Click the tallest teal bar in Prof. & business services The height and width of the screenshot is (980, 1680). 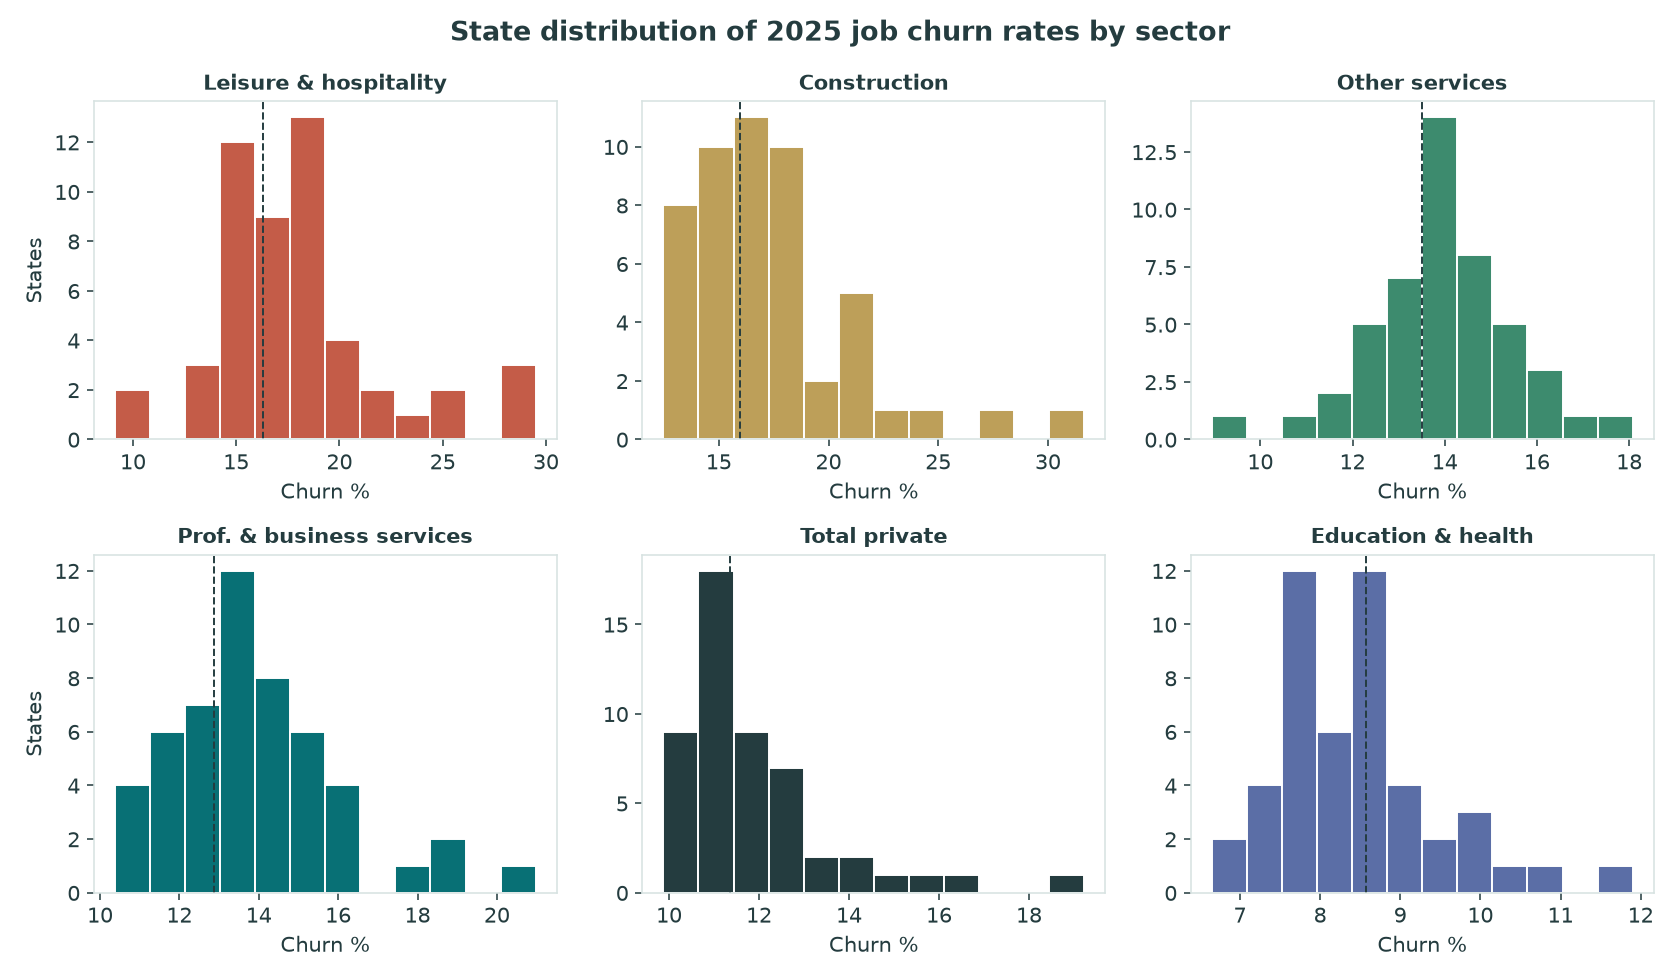point(237,732)
